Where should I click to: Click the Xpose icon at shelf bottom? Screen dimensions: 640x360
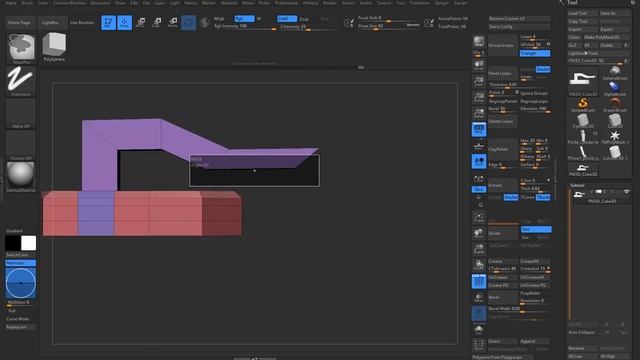click(x=479, y=345)
